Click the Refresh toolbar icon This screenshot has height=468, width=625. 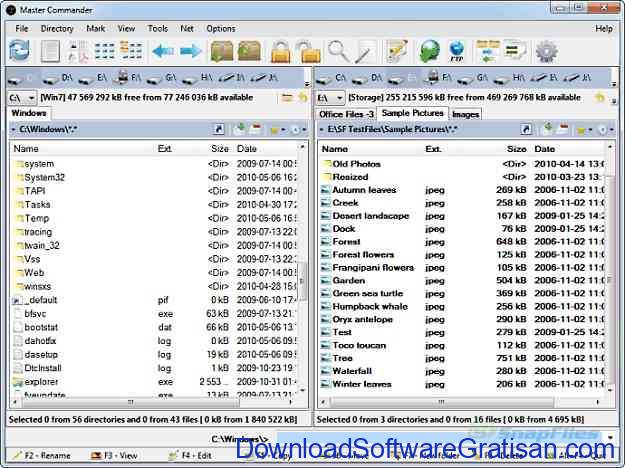19,51
